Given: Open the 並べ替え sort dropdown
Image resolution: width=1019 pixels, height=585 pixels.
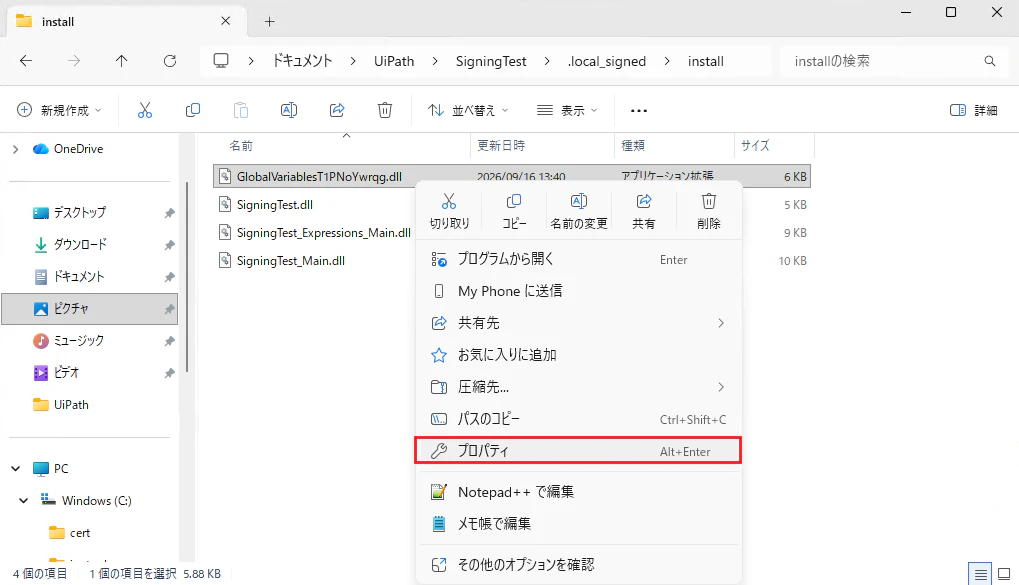Looking at the screenshot, I should (x=468, y=110).
